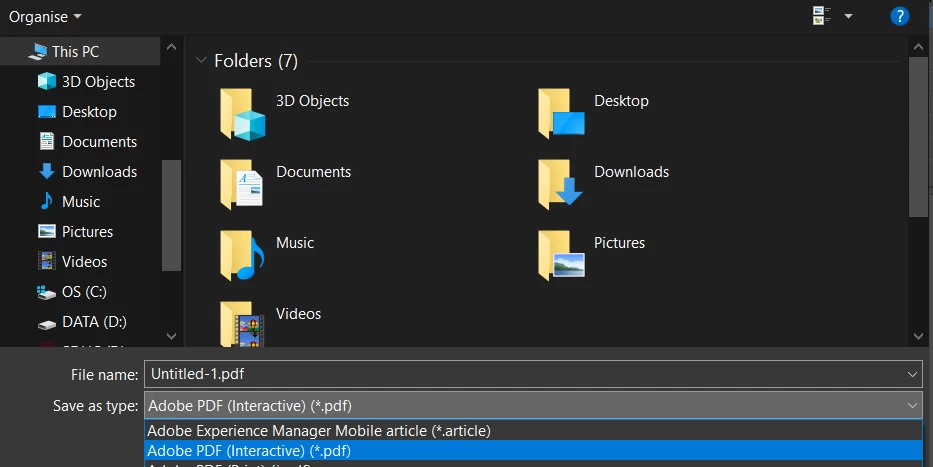Click the view layout icon

coord(822,16)
